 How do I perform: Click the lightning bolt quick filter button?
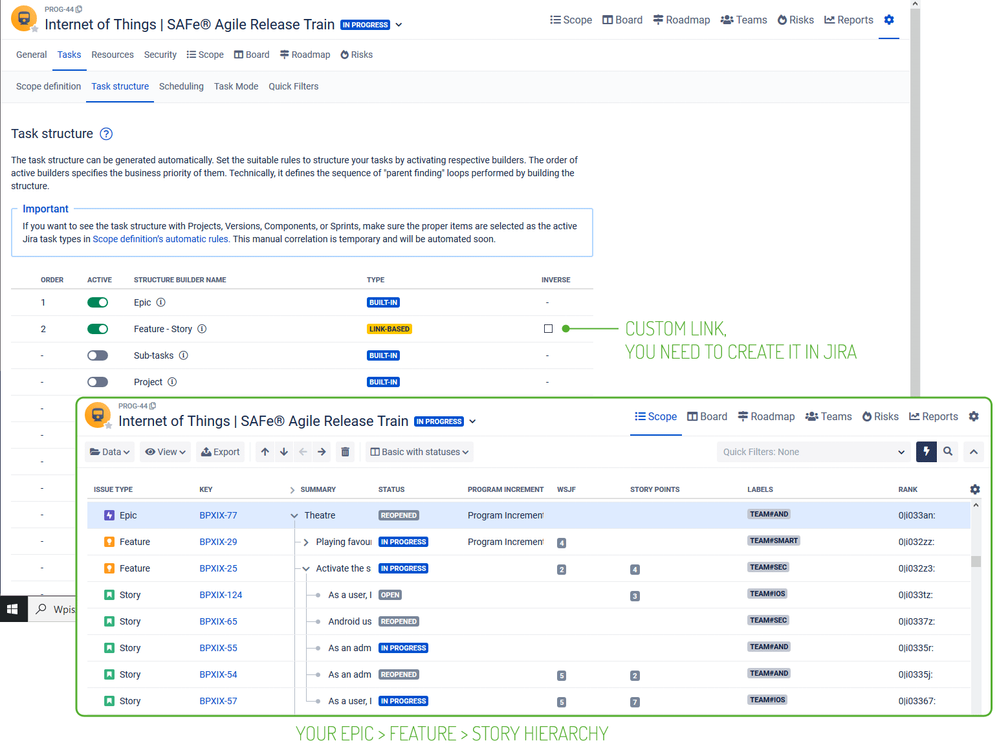[x=926, y=452]
